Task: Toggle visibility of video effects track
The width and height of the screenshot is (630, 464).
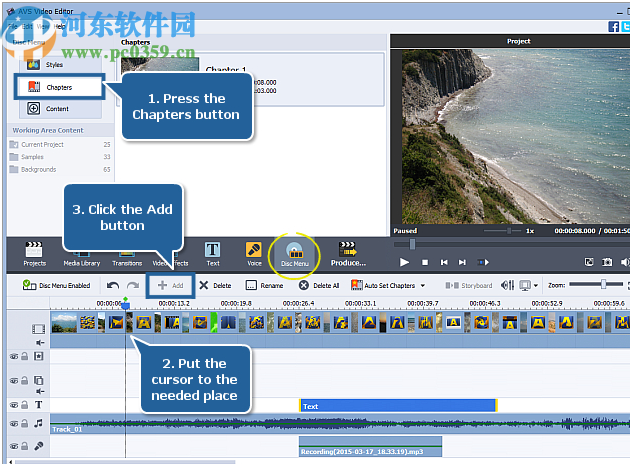Action: click(x=14, y=356)
